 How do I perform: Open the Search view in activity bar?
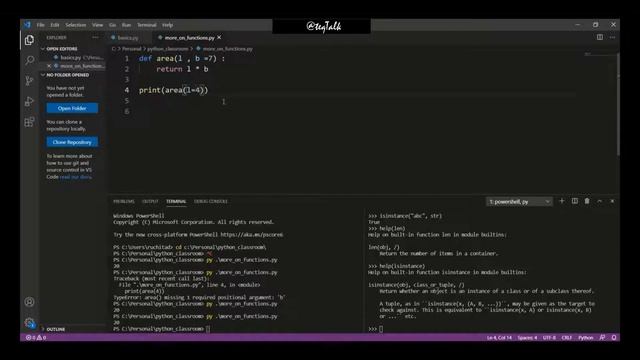(x=29, y=60)
